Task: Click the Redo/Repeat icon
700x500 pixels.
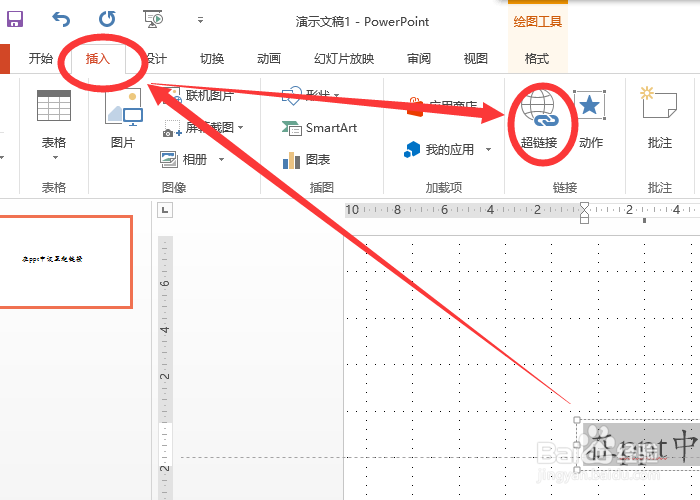Action: pyautogui.click(x=107, y=19)
